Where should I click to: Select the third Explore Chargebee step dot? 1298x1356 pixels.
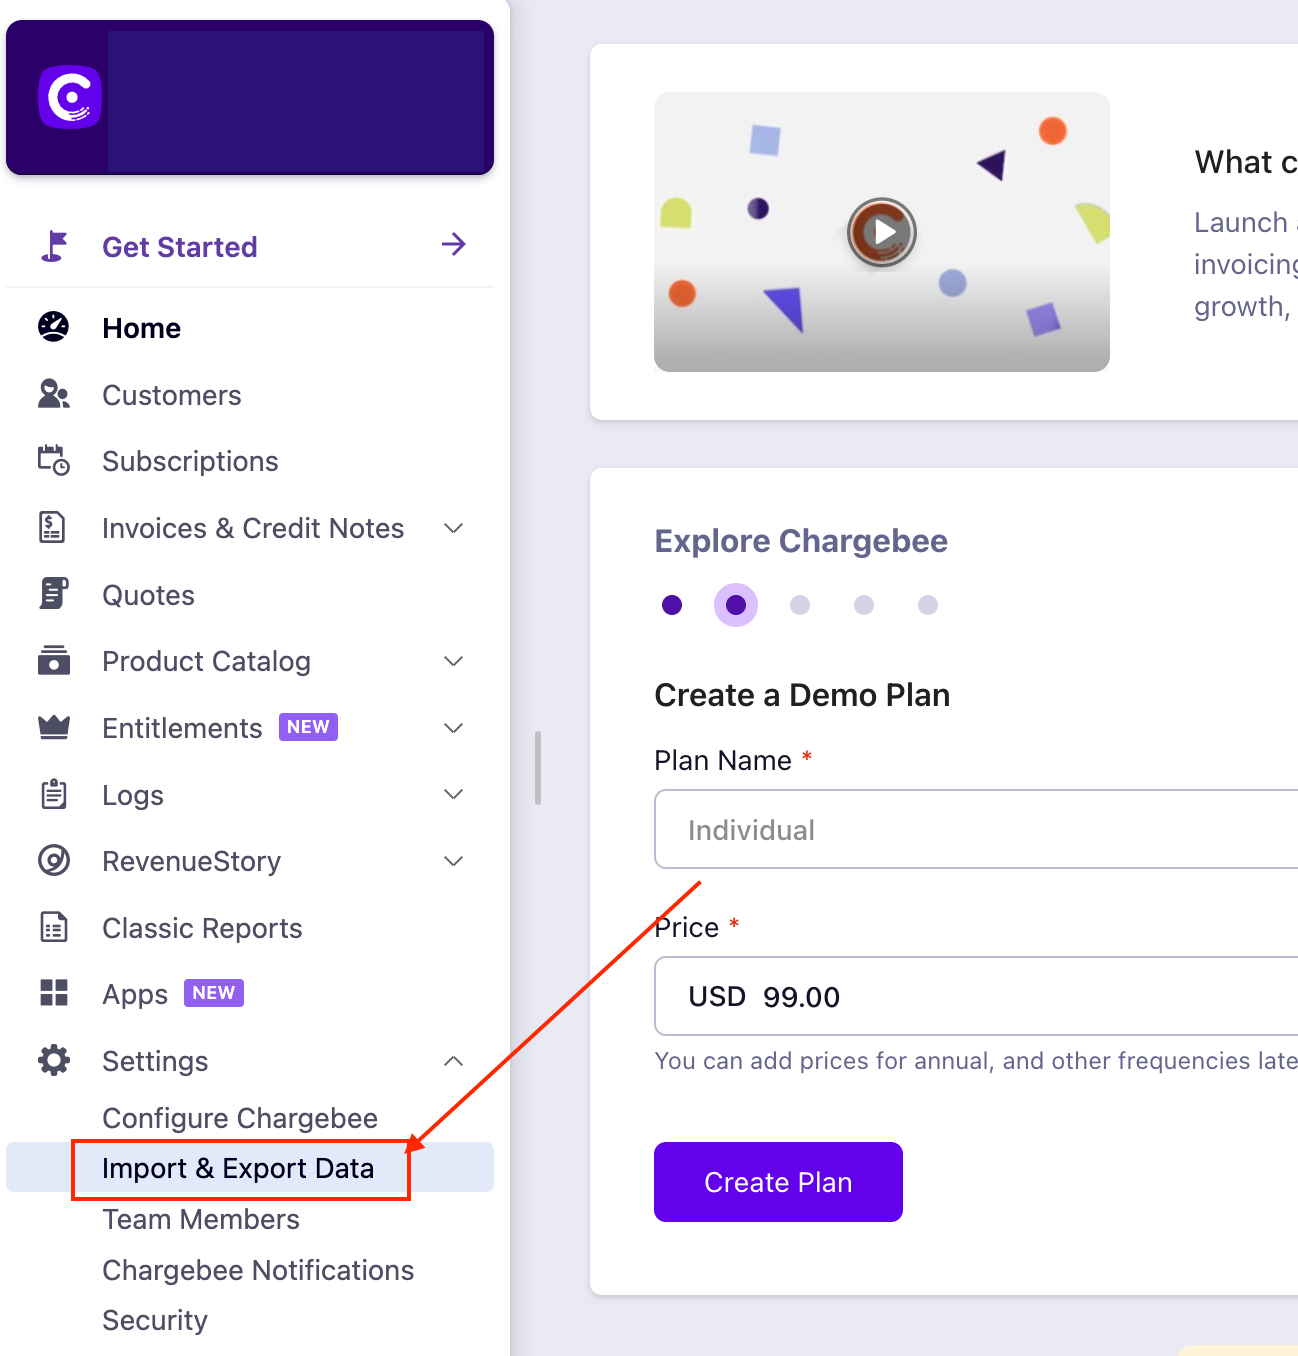800,605
